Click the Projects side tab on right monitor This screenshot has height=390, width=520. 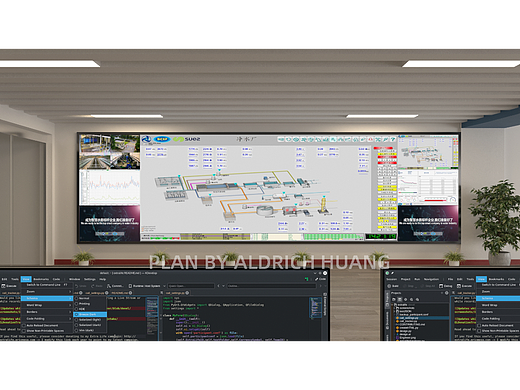(x=388, y=298)
